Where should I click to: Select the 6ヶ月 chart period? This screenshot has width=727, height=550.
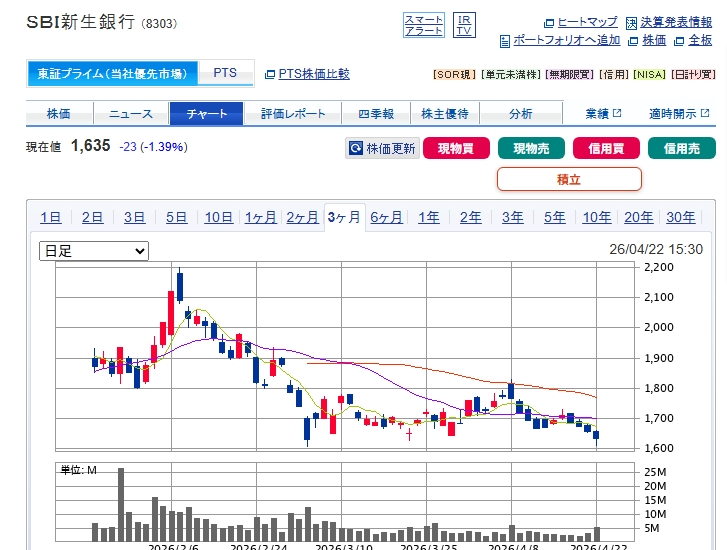[x=386, y=218]
